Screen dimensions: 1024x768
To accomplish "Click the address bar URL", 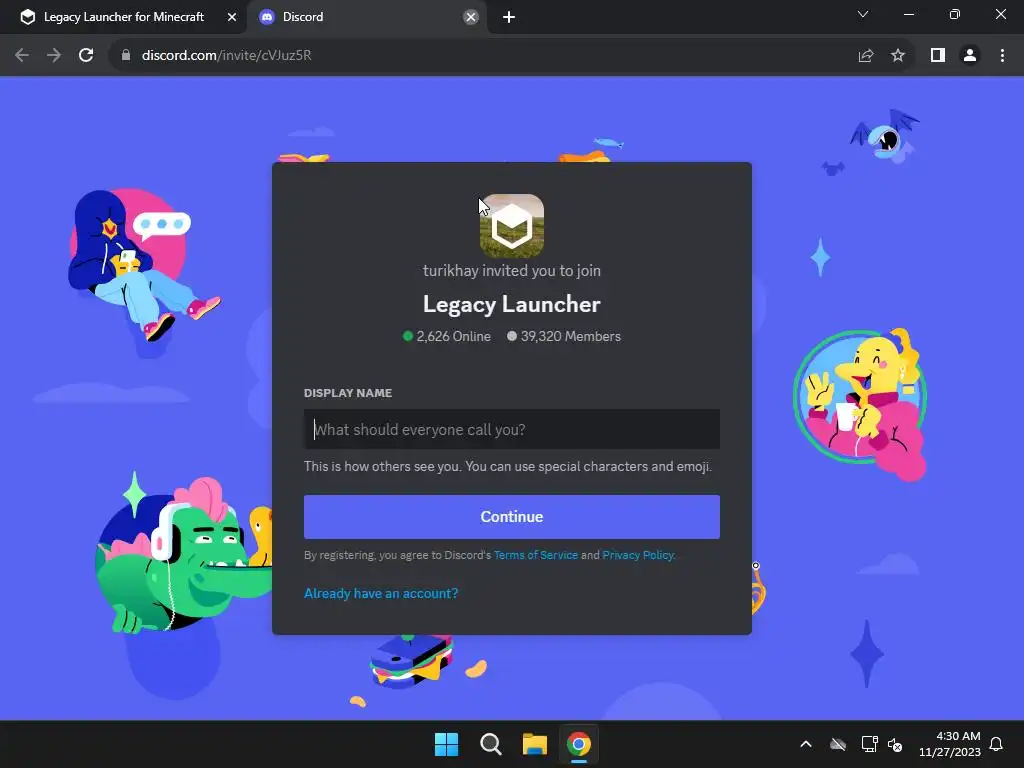I will click(227, 56).
